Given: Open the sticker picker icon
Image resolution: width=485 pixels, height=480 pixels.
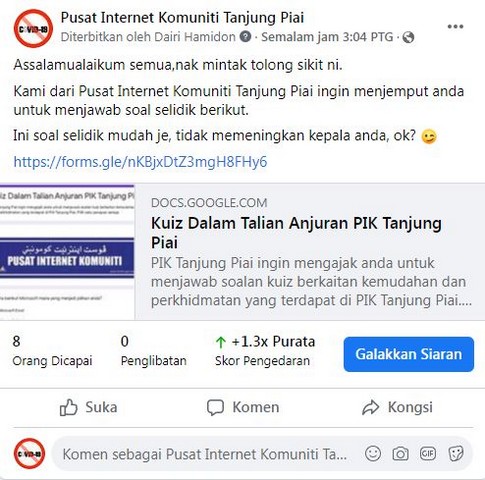Looking at the screenshot, I should coord(456,454).
